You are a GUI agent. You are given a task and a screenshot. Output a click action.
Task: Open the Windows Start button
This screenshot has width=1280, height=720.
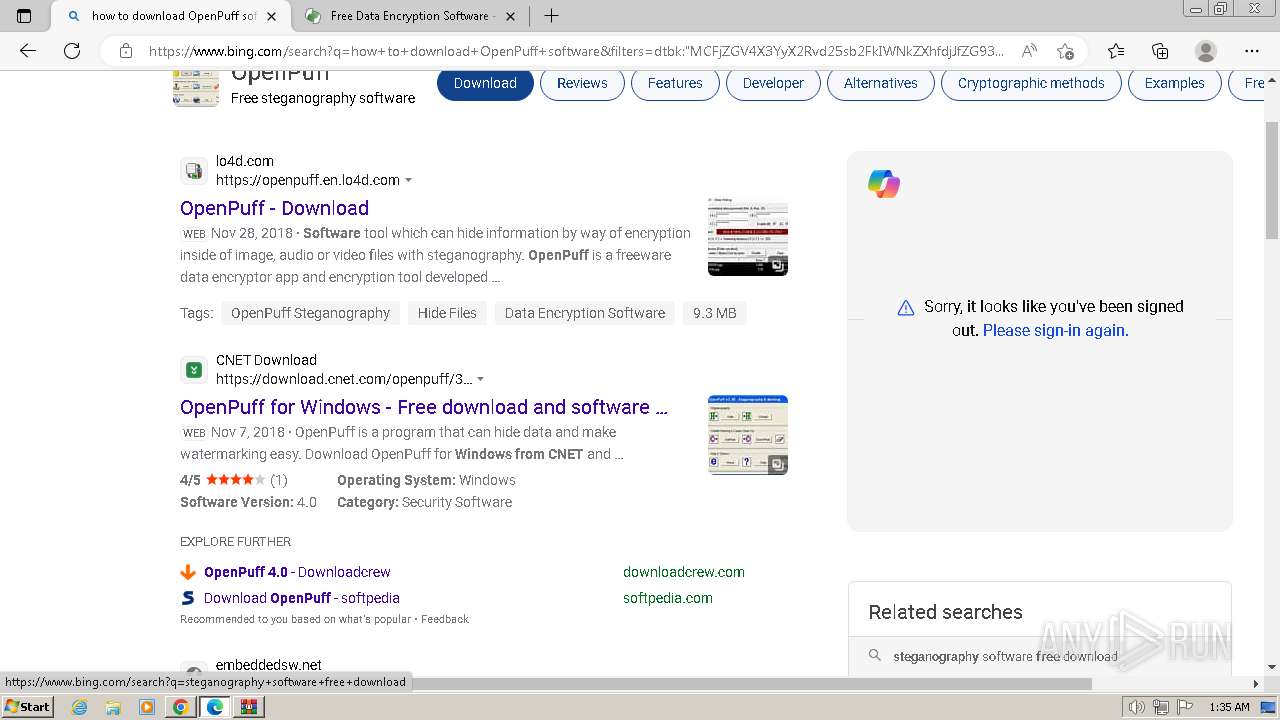[x=27, y=707]
